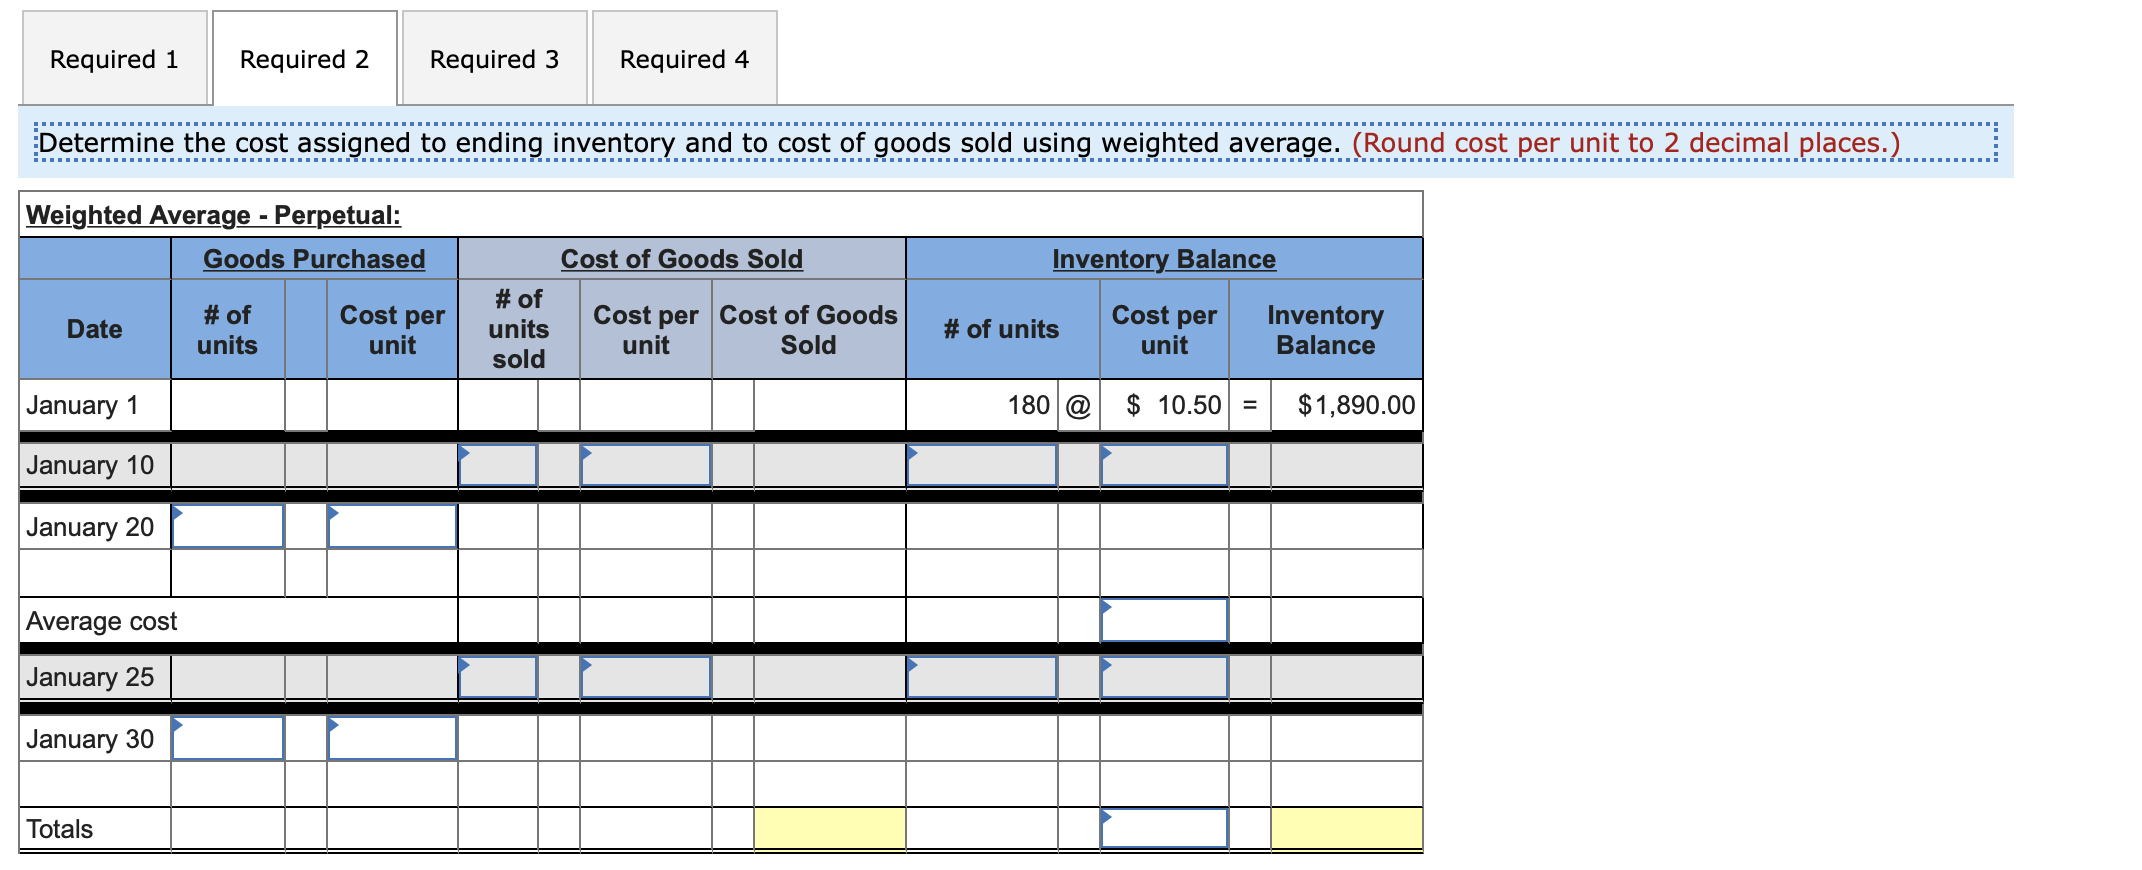Click the yellow Totals cost of goods sold cell
This screenshot has width=2142, height=870.
(x=830, y=828)
